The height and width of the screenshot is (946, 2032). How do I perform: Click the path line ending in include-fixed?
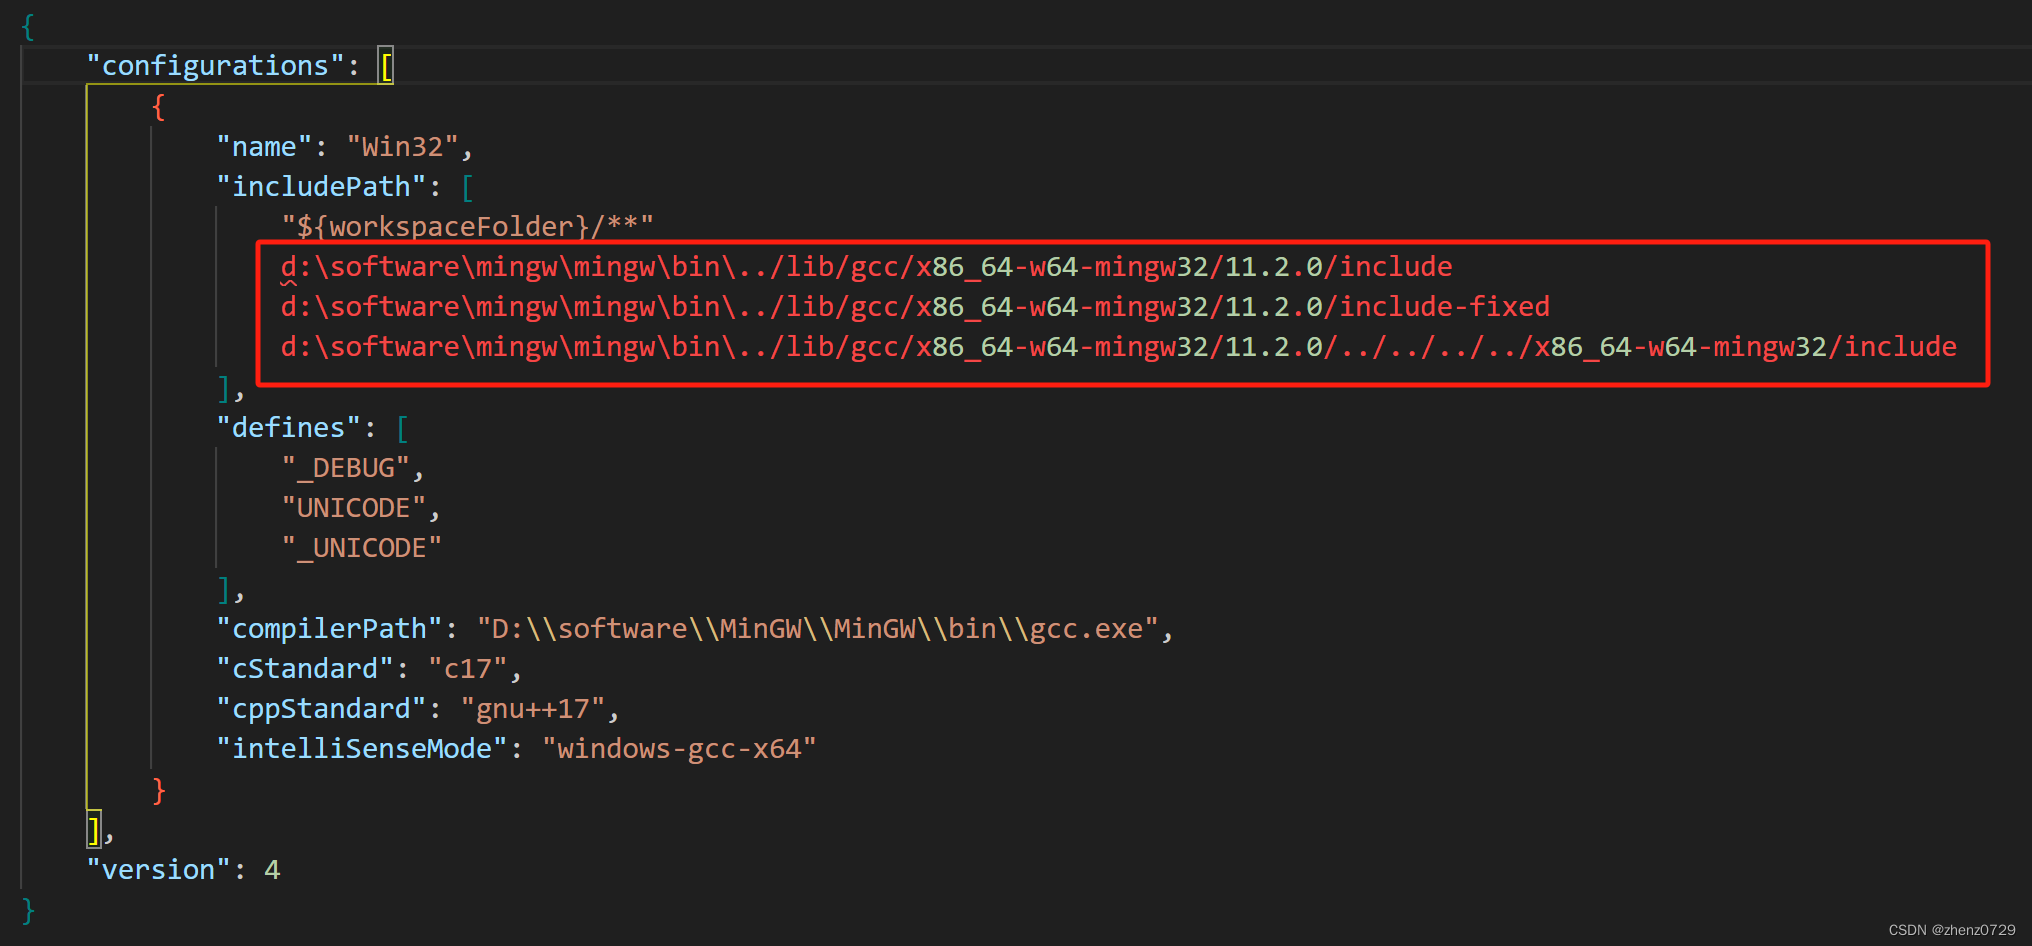point(915,307)
